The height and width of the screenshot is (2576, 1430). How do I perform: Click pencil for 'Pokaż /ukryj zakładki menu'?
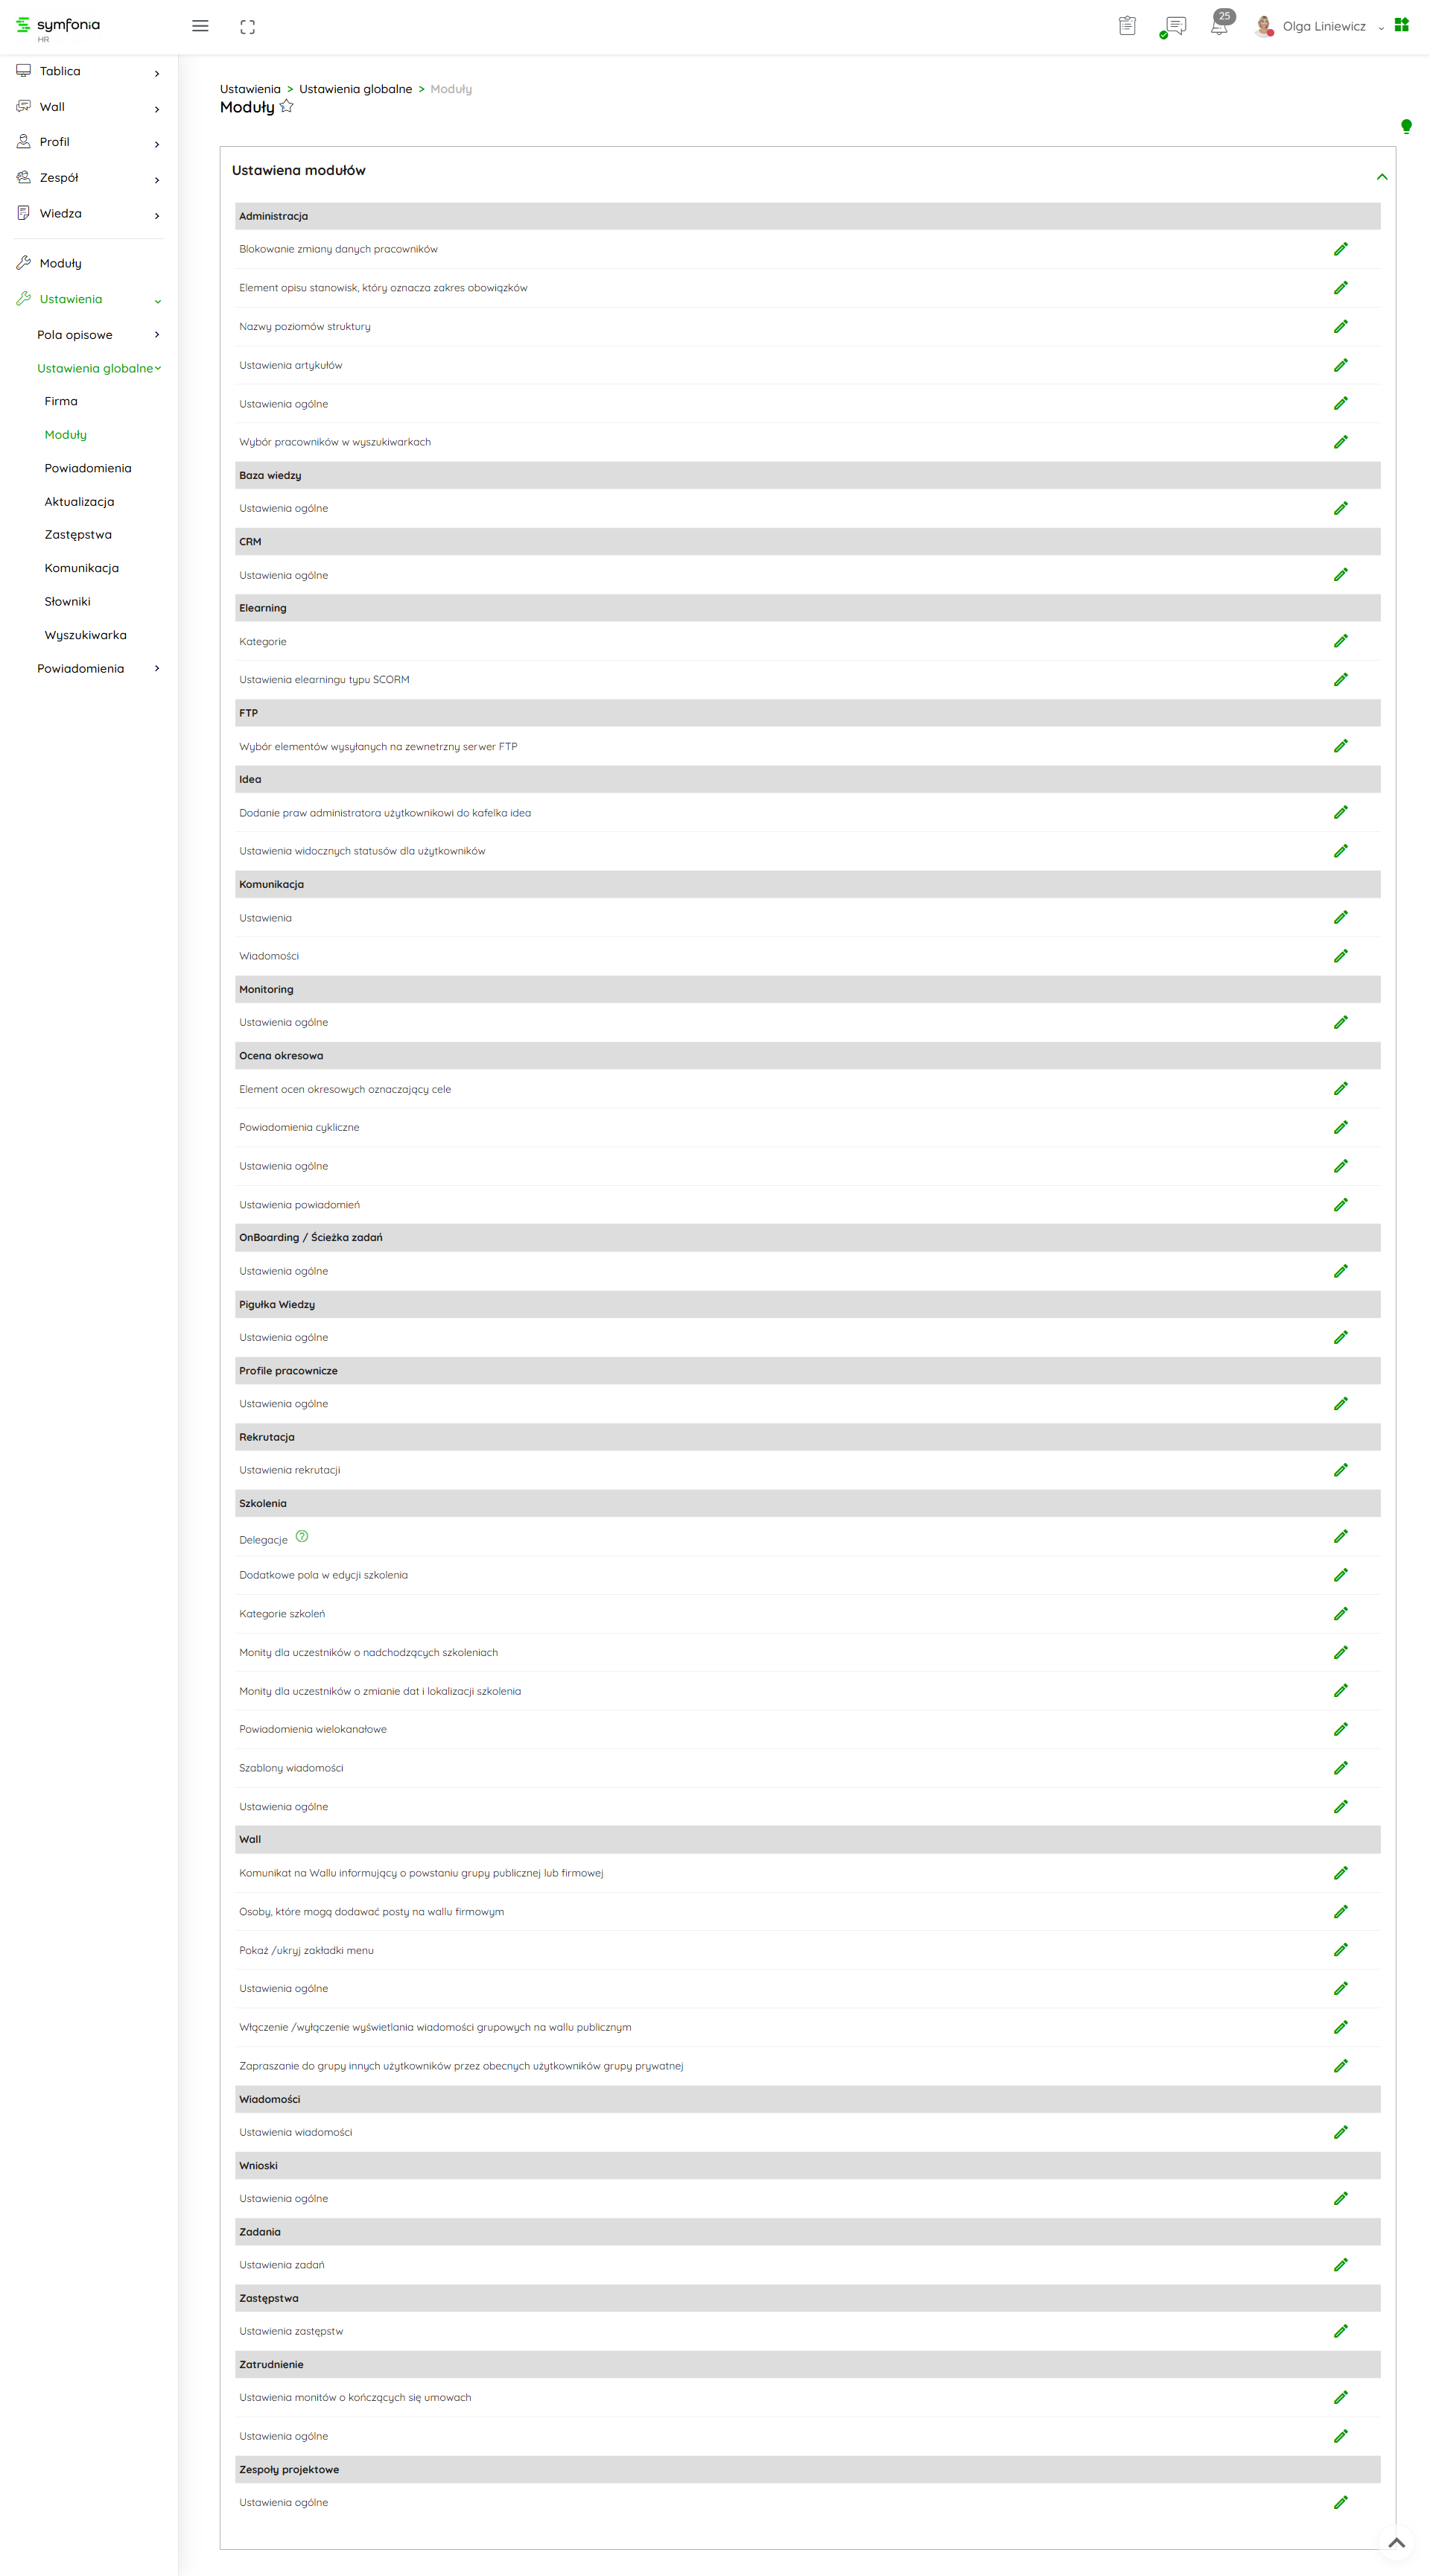pos(1340,1950)
